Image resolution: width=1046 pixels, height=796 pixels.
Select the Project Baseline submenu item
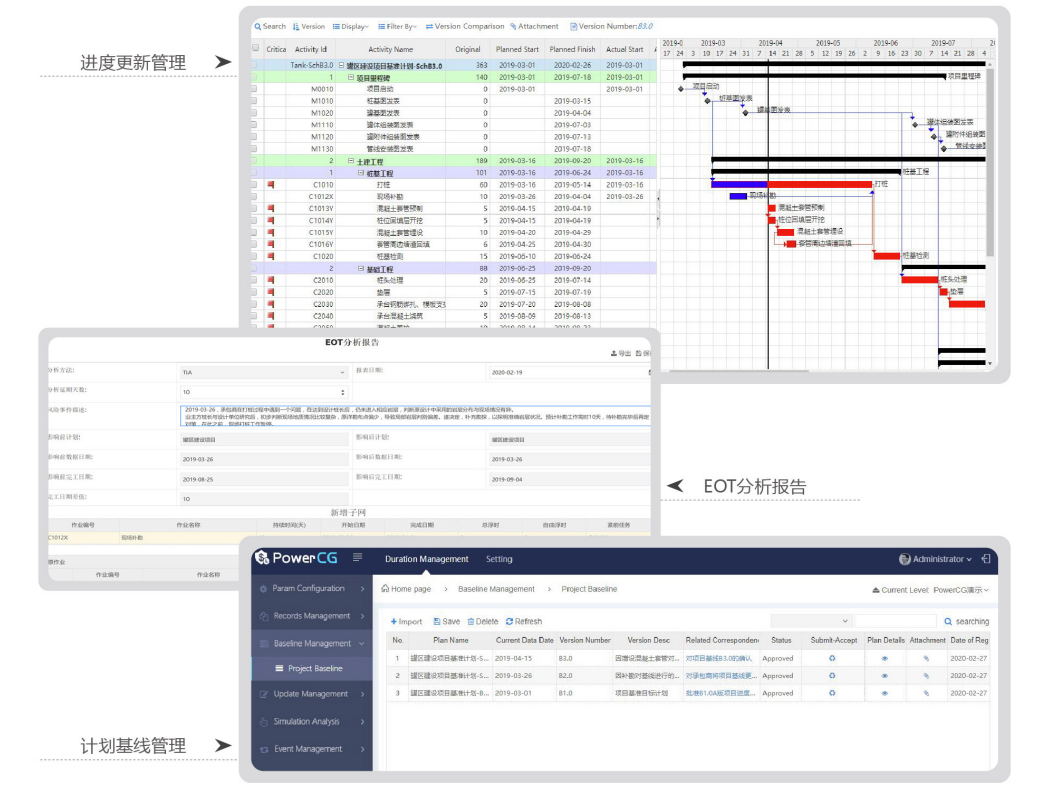pos(312,669)
